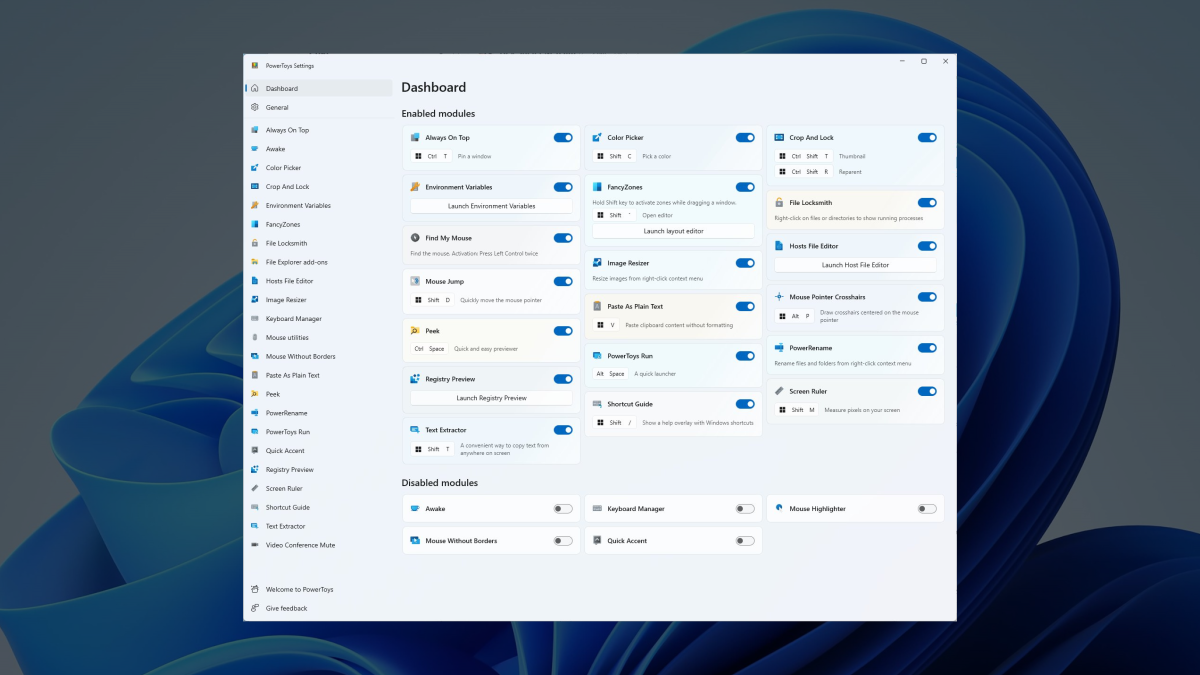
Task: Click the Quick Accent sidebar icon
Action: point(255,451)
